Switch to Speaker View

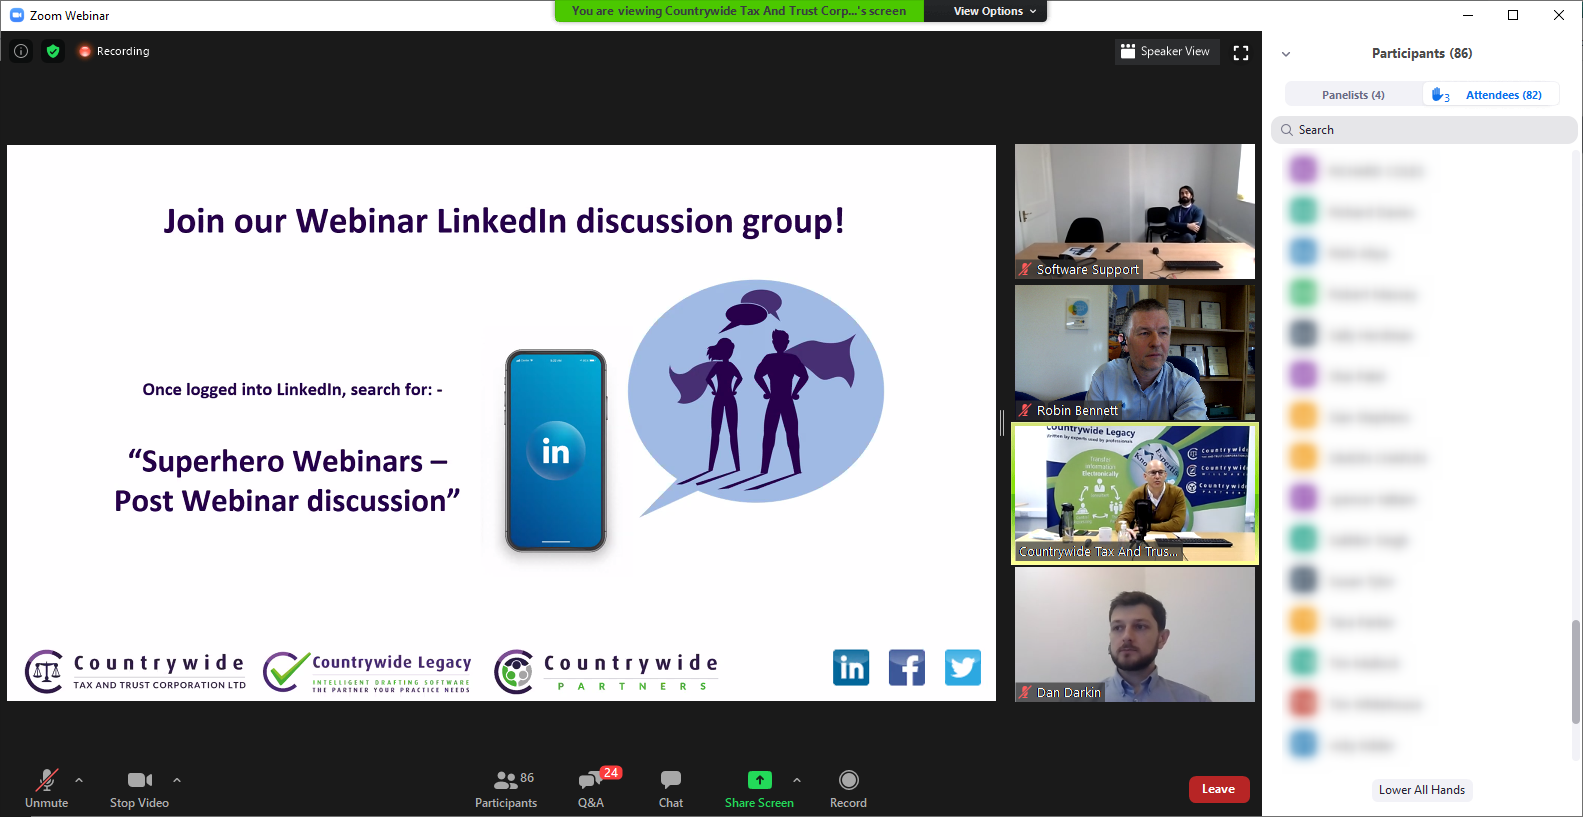point(1166,51)
